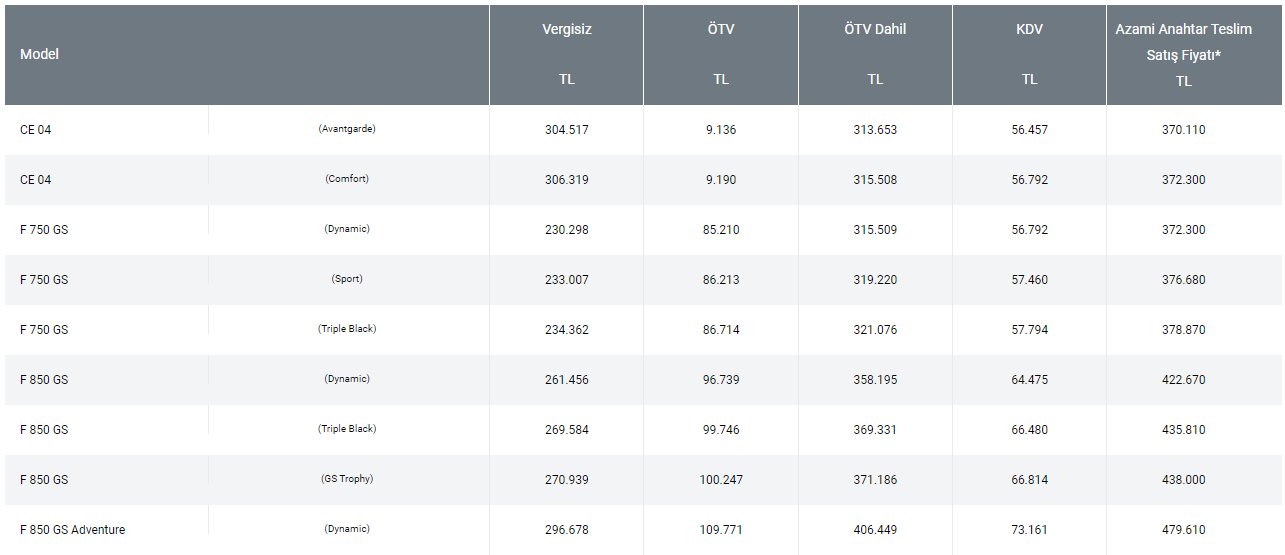Select the ÖTV Dahil column header
1285x555 pixels.
[x=875, y=55]
